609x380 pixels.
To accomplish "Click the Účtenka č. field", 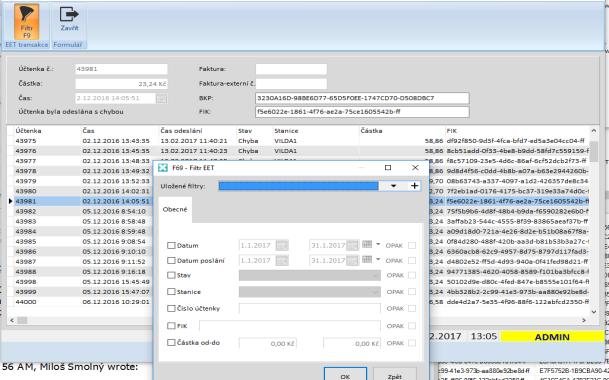I will click(x=121, y=69).
